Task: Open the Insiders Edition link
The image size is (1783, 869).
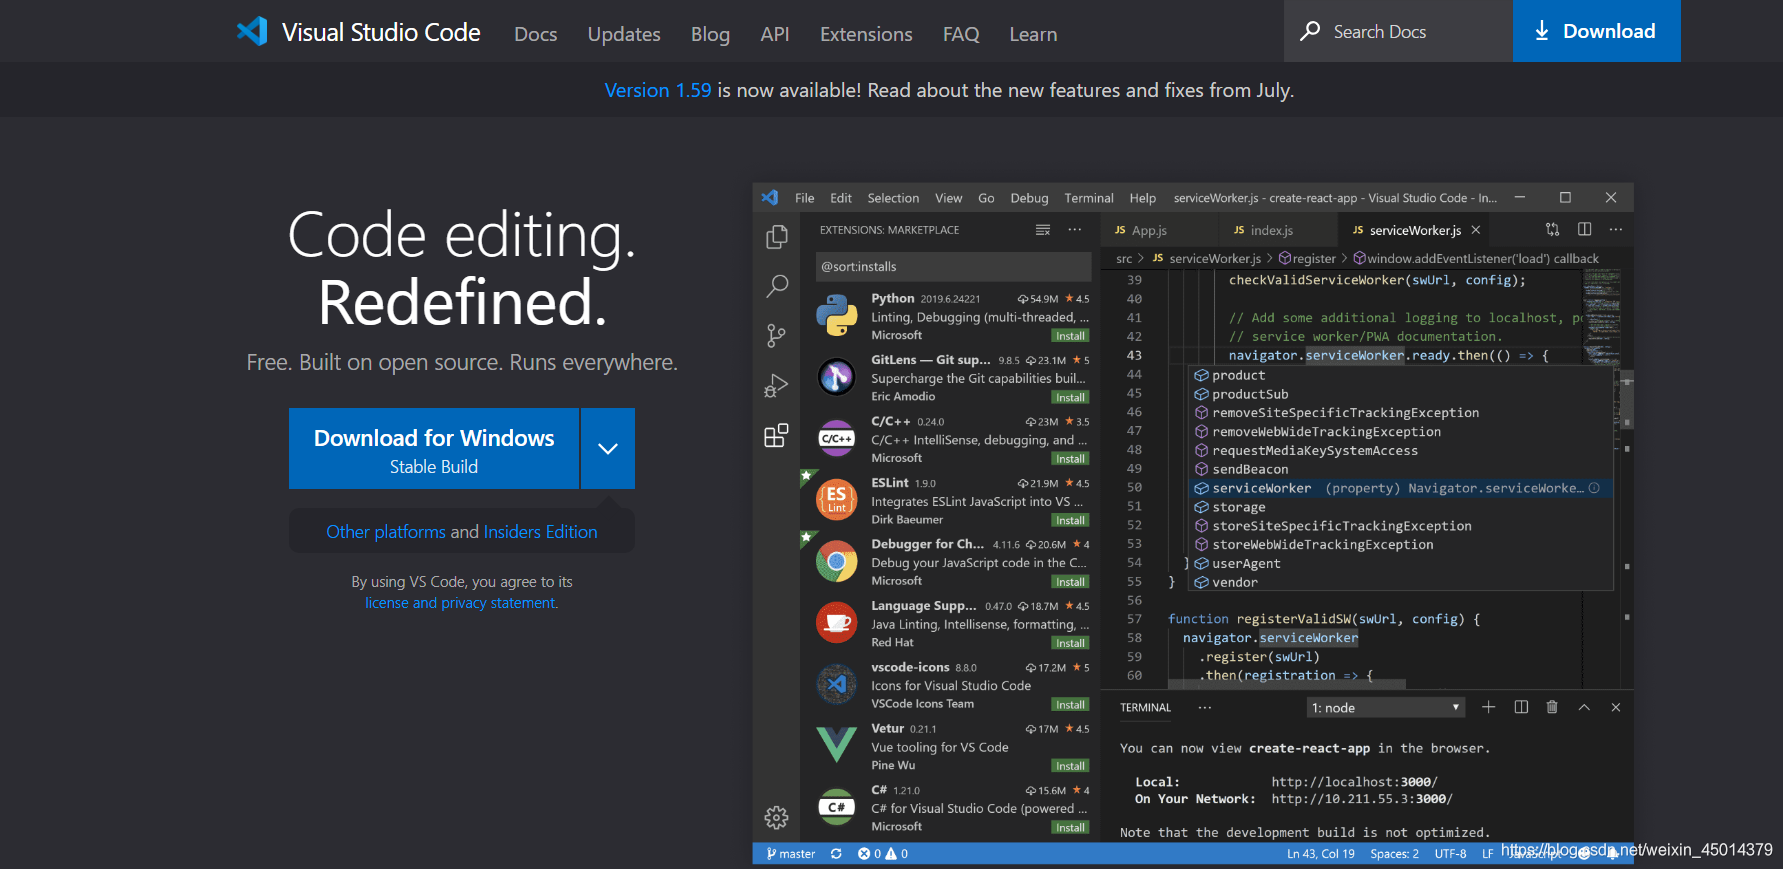Action: tap(540, 532)
